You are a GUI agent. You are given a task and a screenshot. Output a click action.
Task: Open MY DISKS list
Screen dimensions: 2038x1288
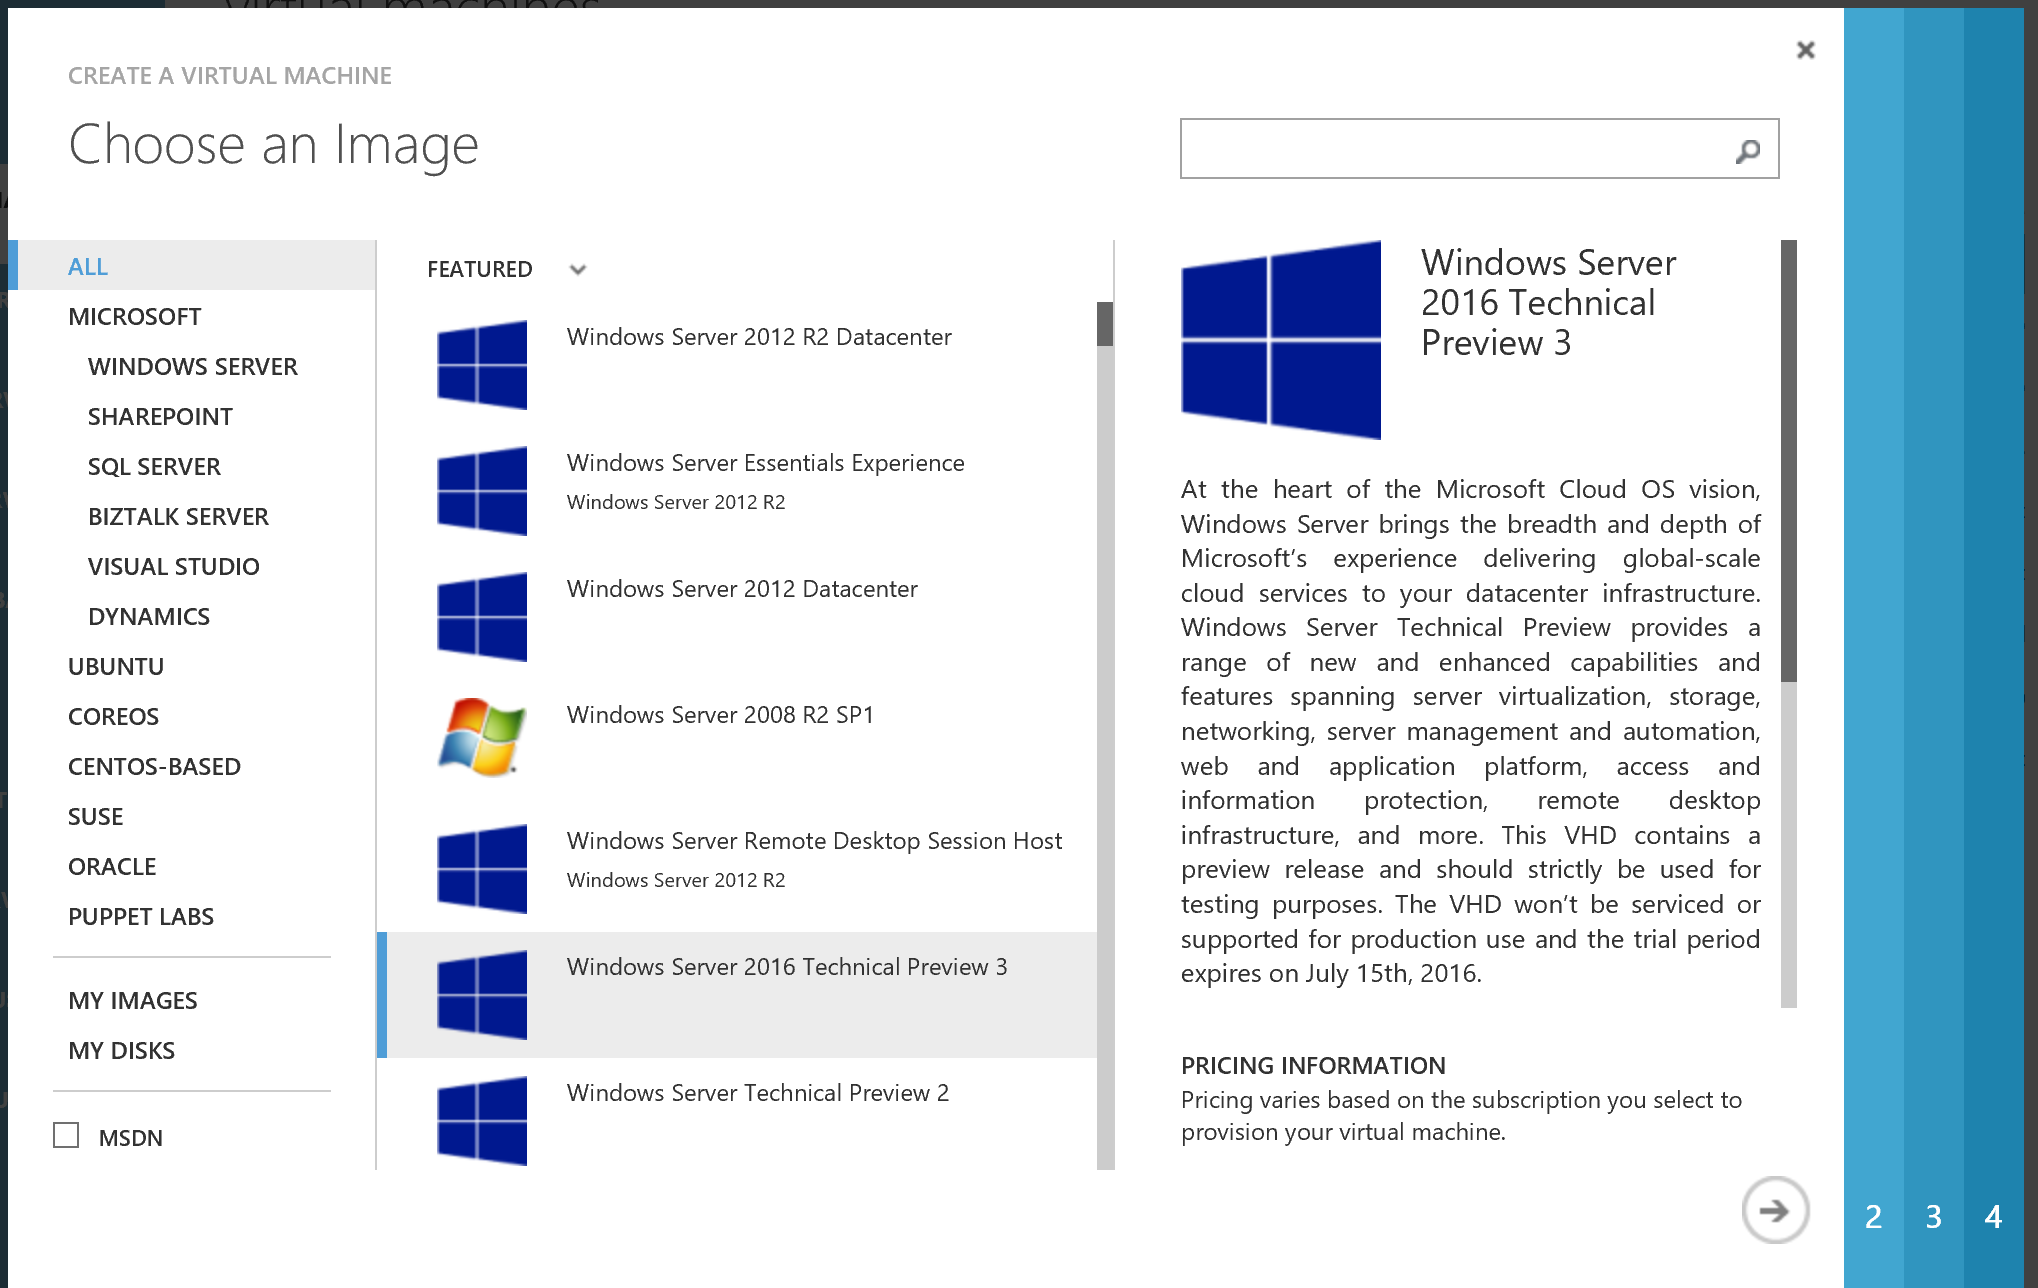point(121,1051)
